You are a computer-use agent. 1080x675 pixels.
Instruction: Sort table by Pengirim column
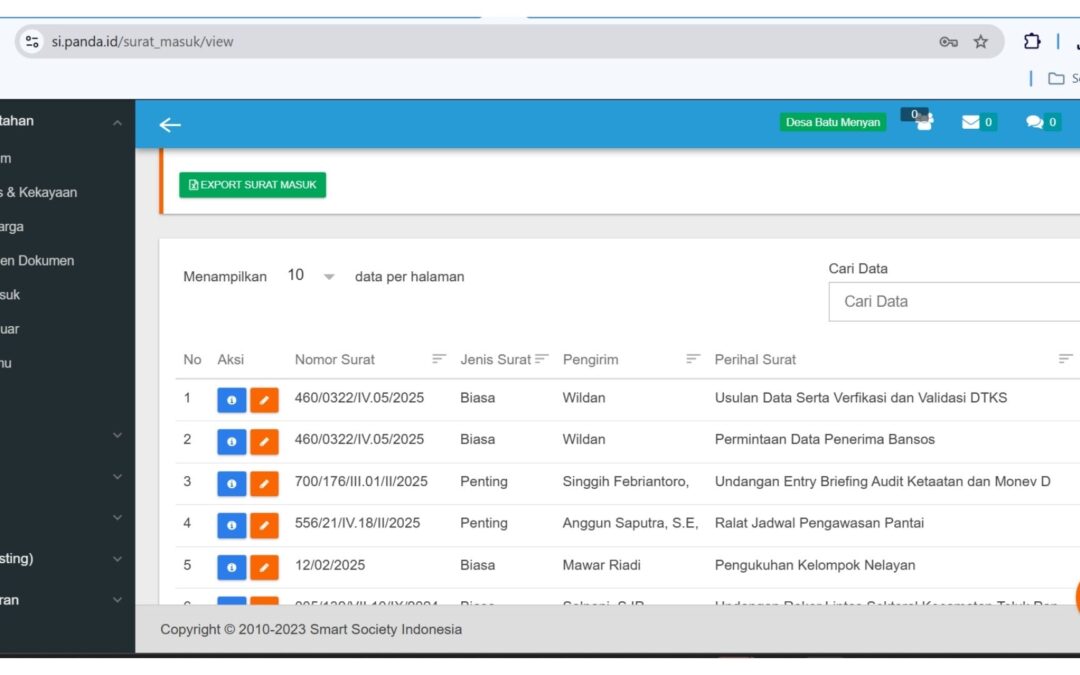(x=693, y=359)
